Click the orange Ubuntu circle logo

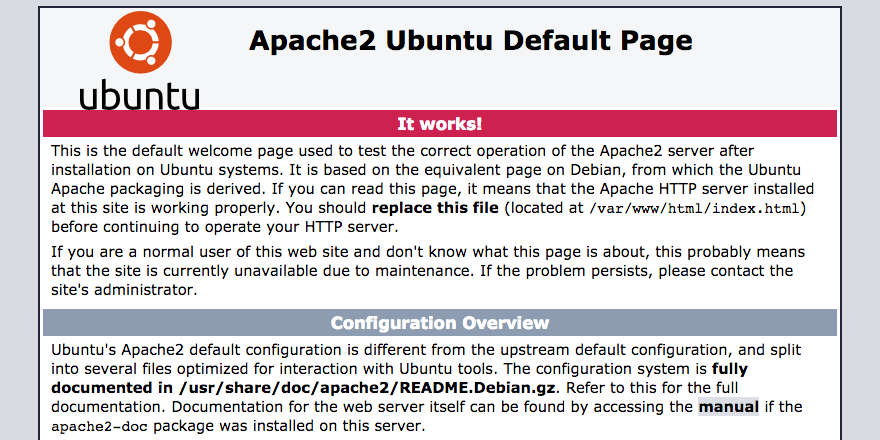(139, 42)
